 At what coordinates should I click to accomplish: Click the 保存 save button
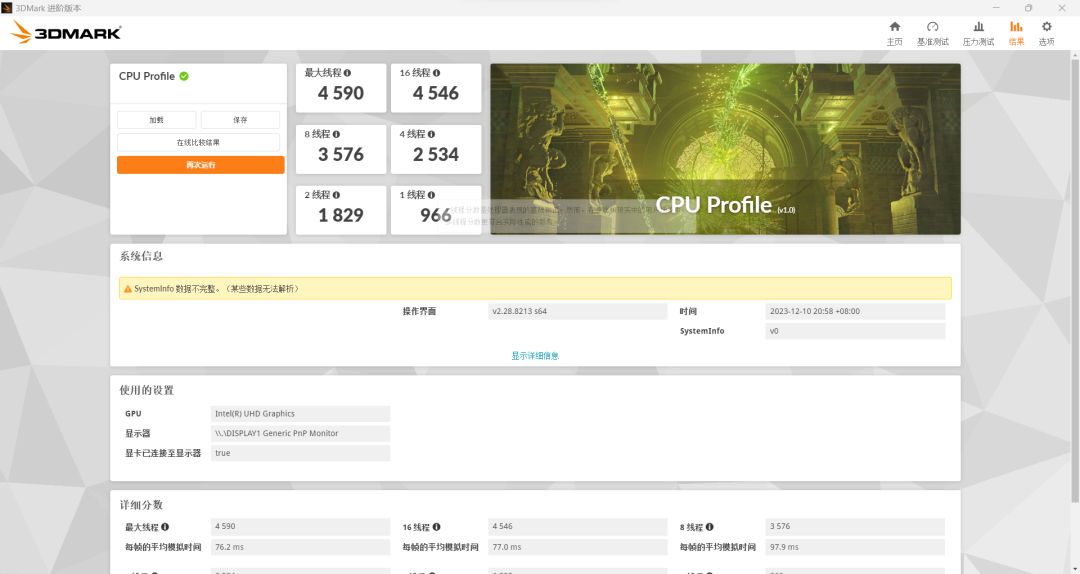tap(240, 120)
